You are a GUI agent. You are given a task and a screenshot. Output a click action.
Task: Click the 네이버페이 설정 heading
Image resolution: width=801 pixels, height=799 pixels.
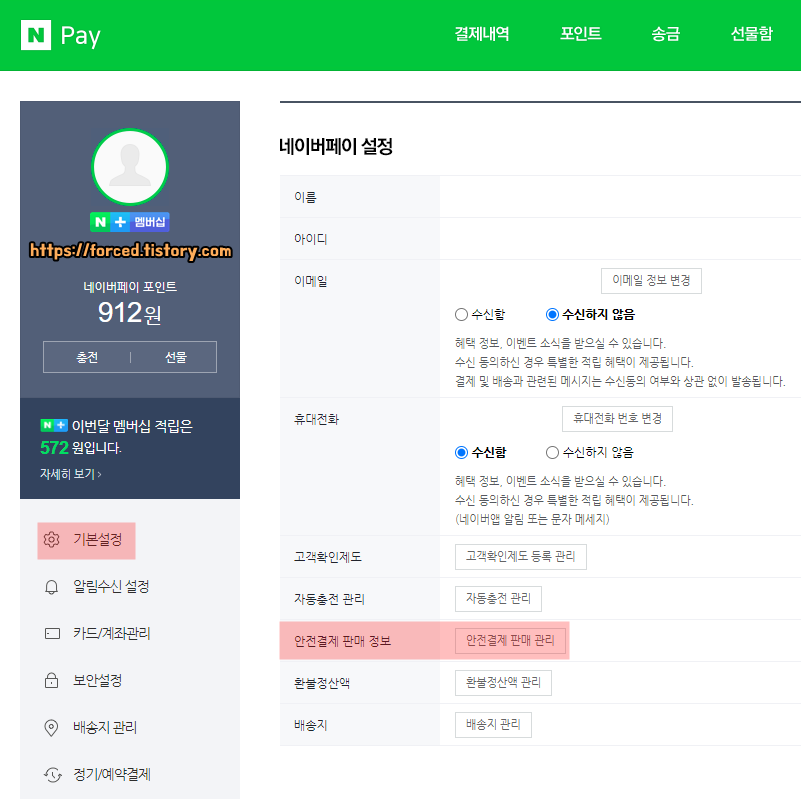(336, 147)
